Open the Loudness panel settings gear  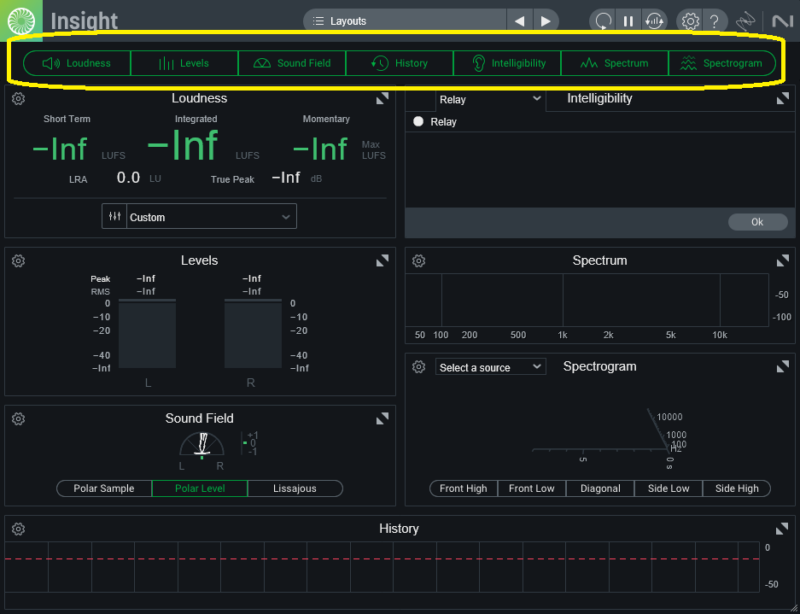(x=18, y=99)
